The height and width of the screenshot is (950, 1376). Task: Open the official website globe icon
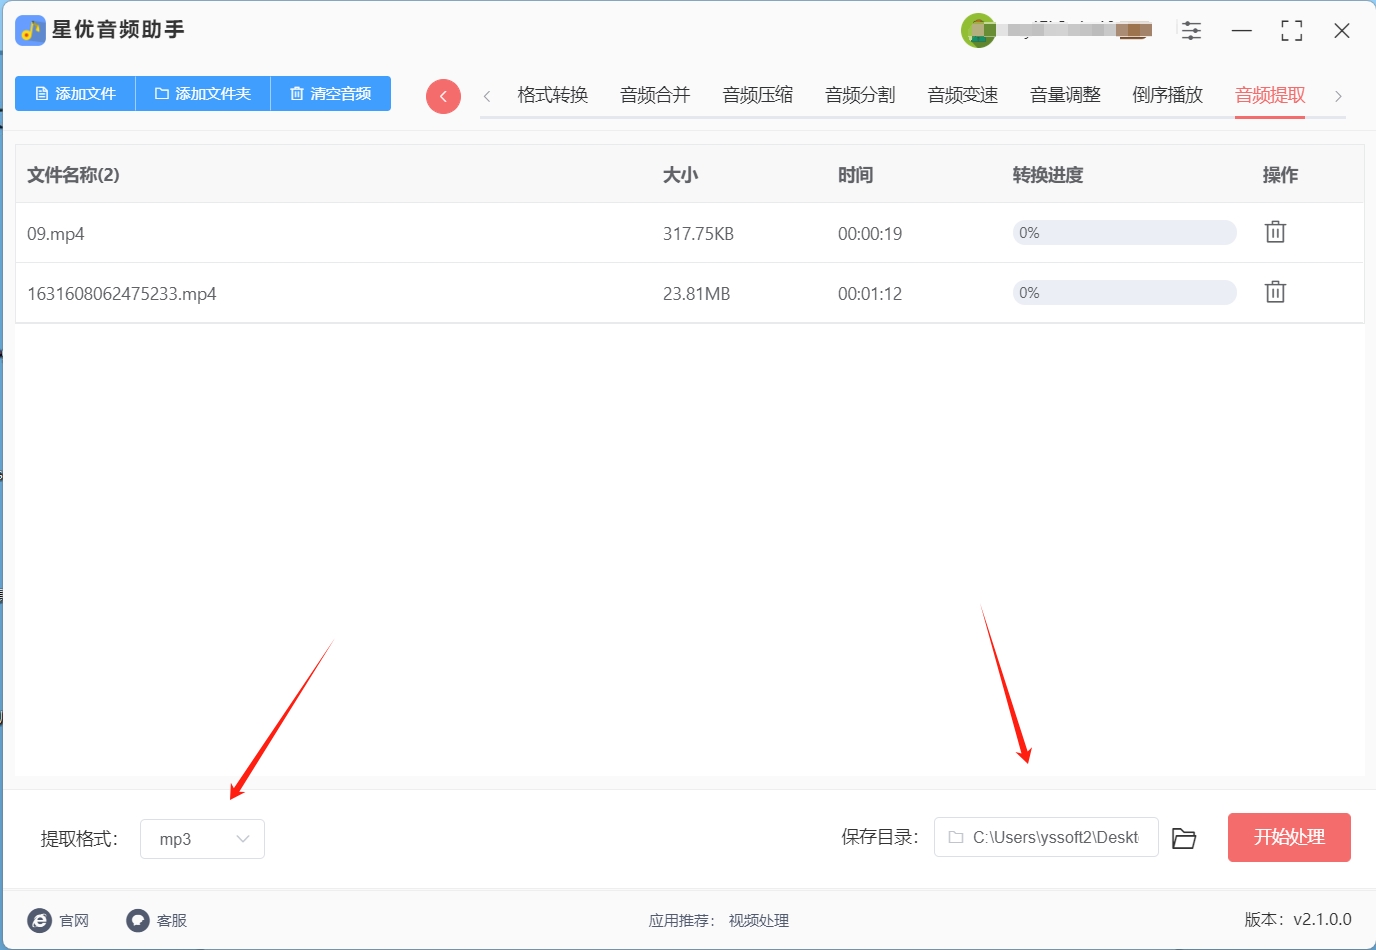point(40,920)
